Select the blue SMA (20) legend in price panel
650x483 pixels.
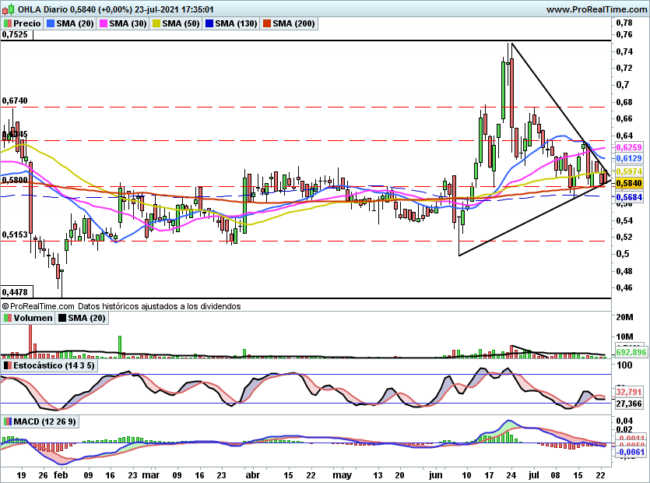[71, 24]
